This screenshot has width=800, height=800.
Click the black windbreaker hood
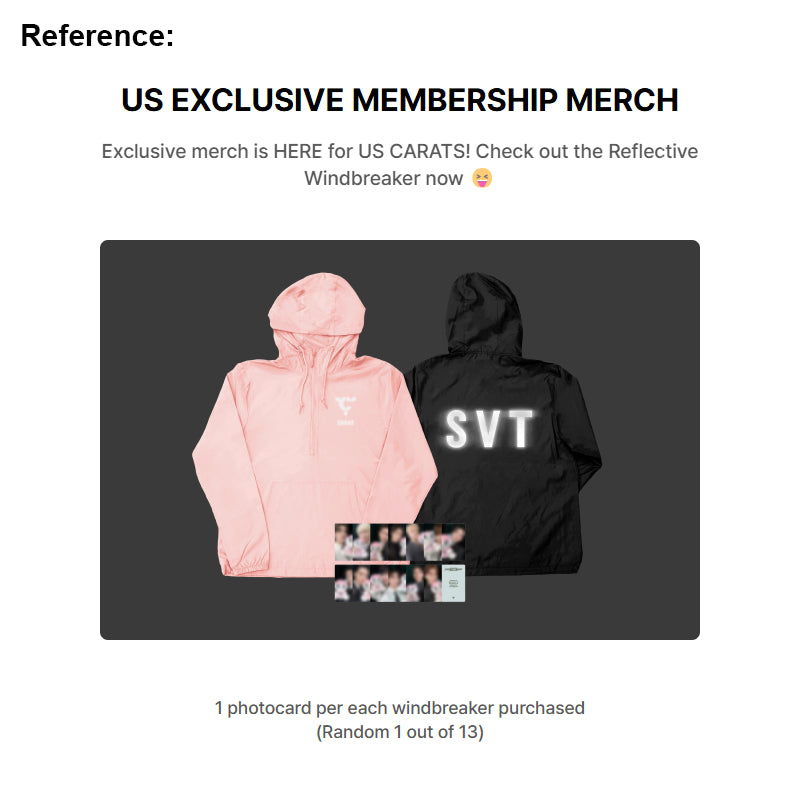point(484,311)
